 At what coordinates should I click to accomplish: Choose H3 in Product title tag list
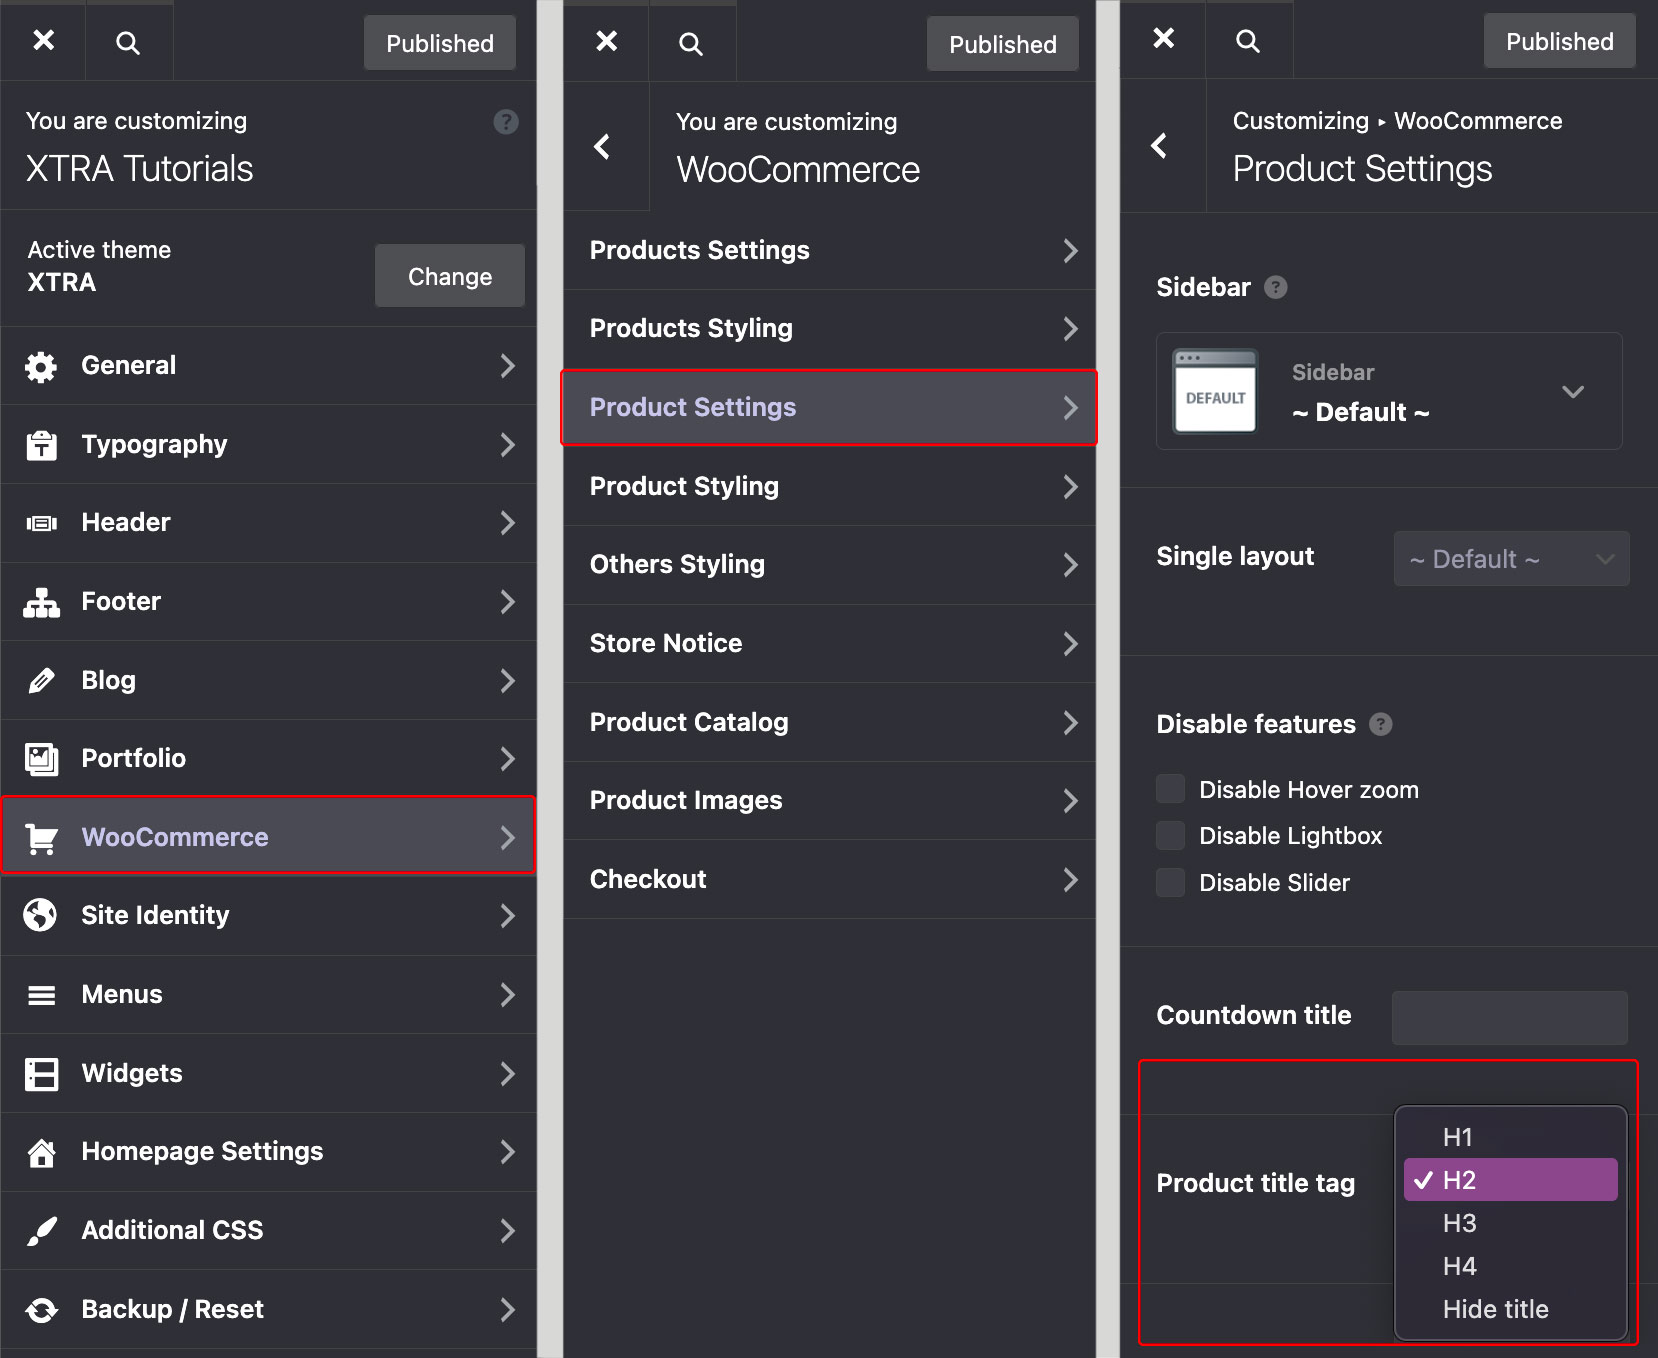(x=1460, y=1223)
